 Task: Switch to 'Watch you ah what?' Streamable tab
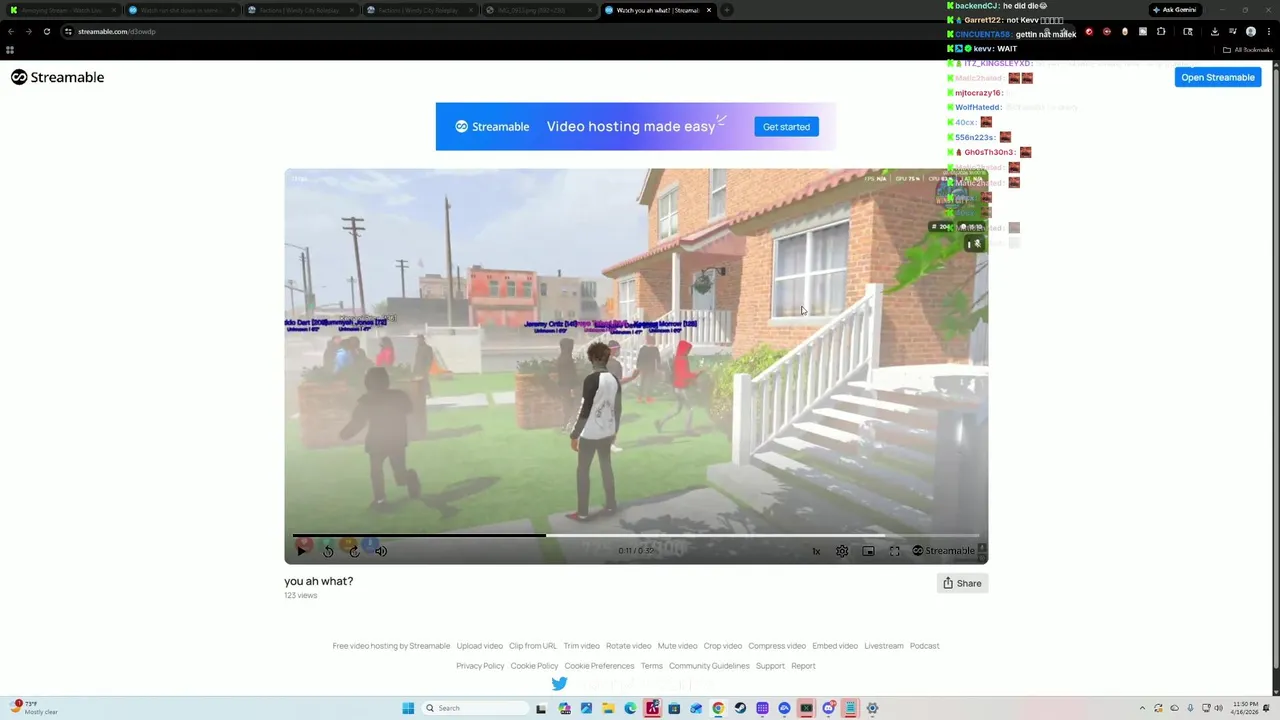pyautogui.click(x=658, y=10)
